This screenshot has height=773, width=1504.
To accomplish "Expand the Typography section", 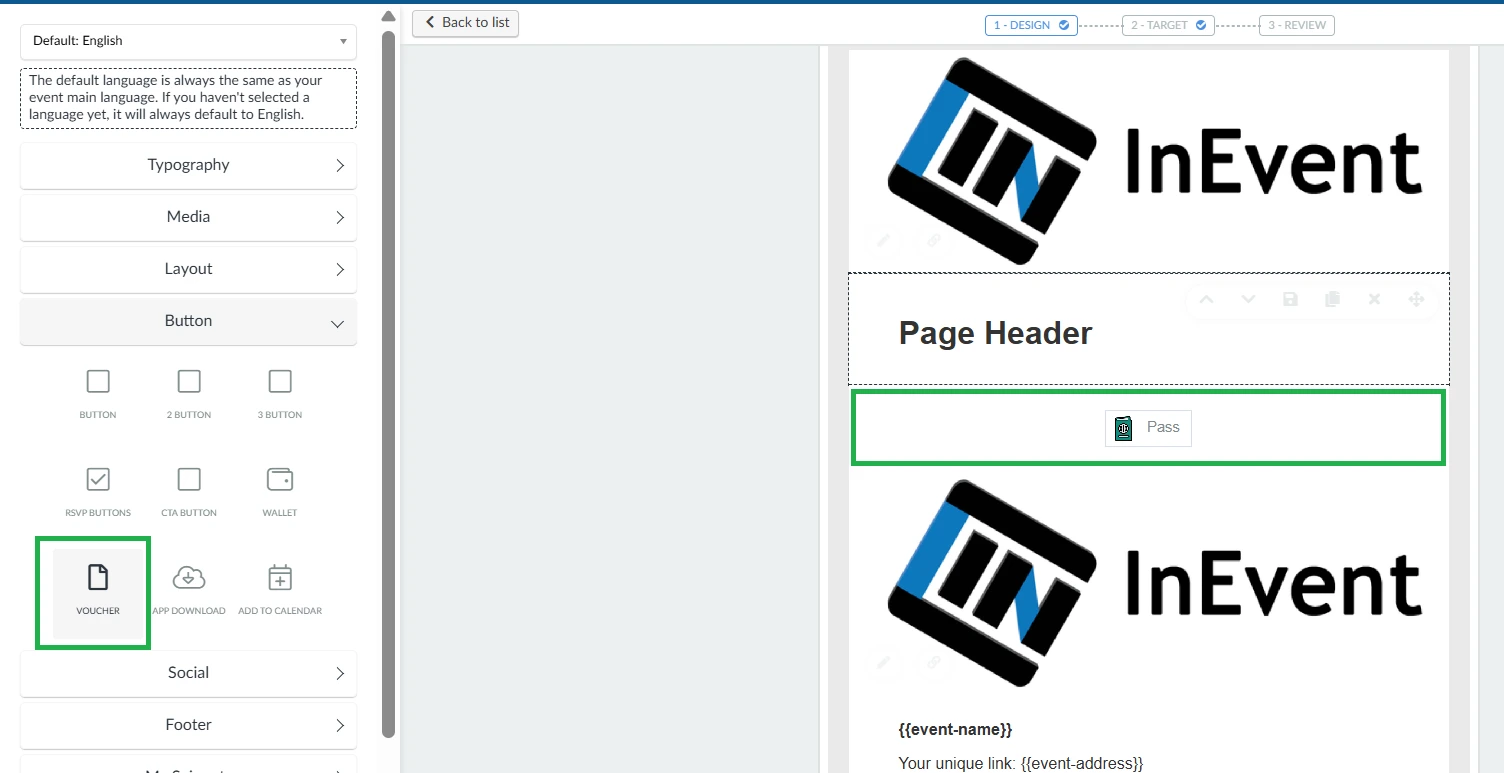I will 188,165.
